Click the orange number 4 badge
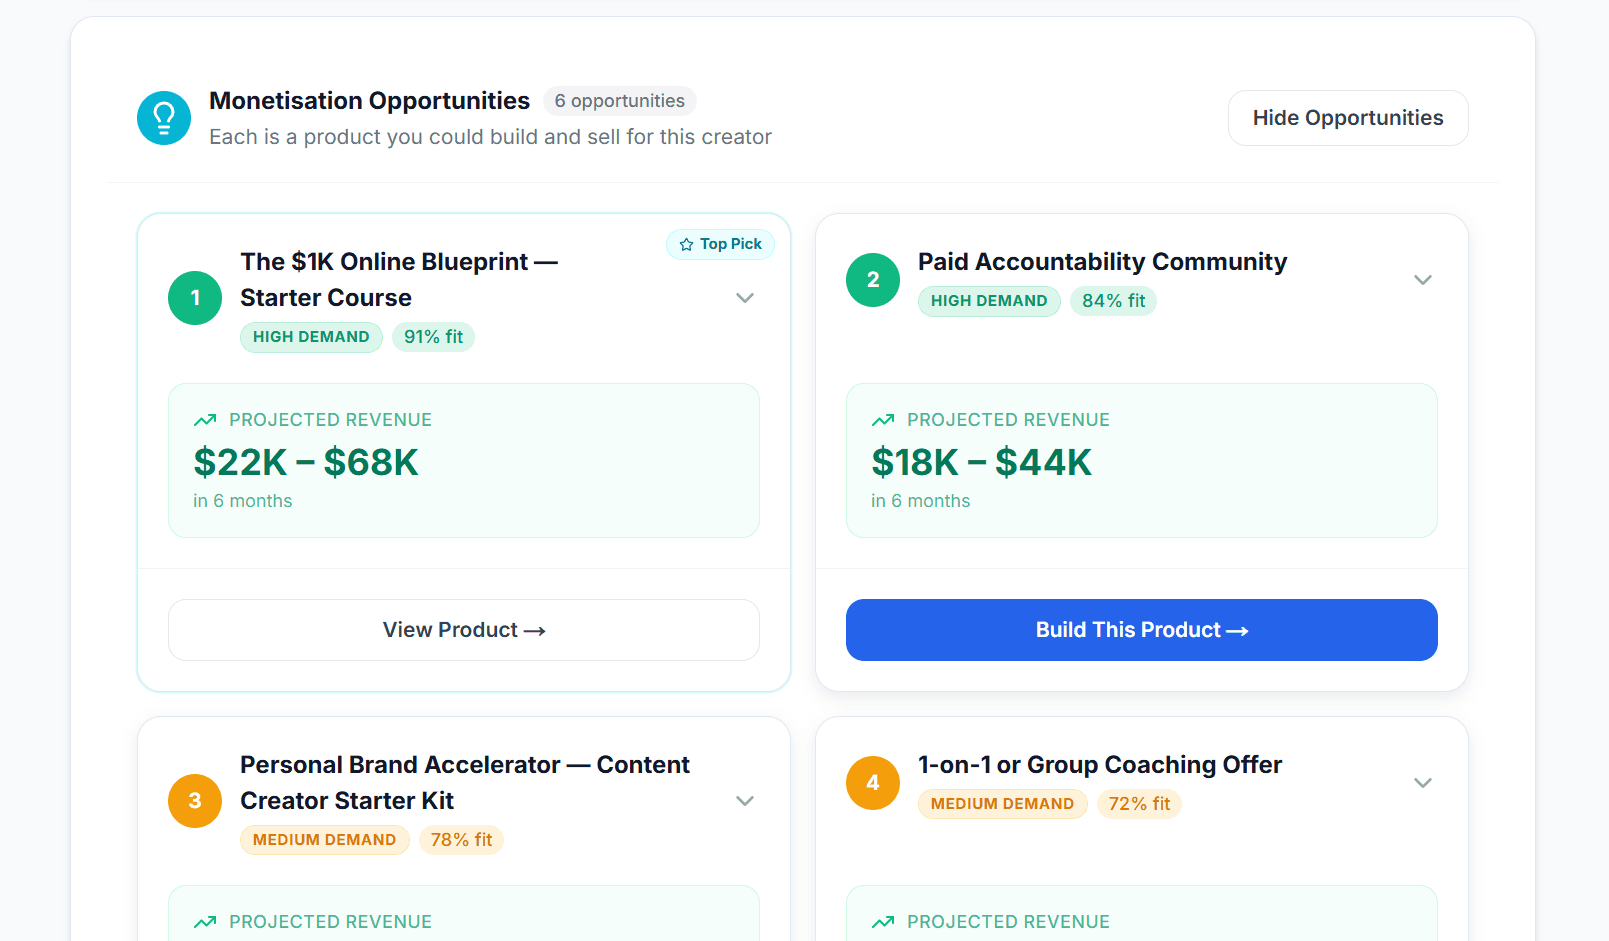1609x941 pixels. (873, 783)
